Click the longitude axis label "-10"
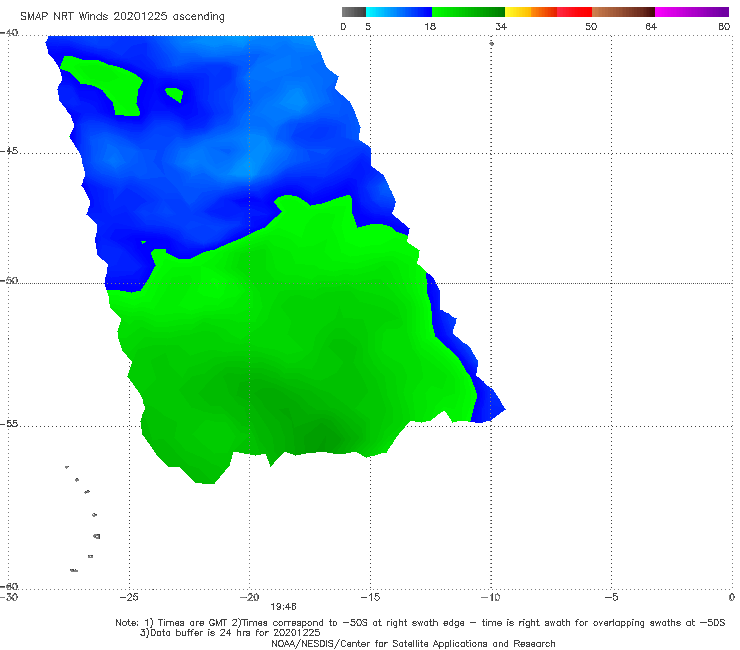This screenshot has width=740, height=650. pyautogui.click(x=491, y=597)
